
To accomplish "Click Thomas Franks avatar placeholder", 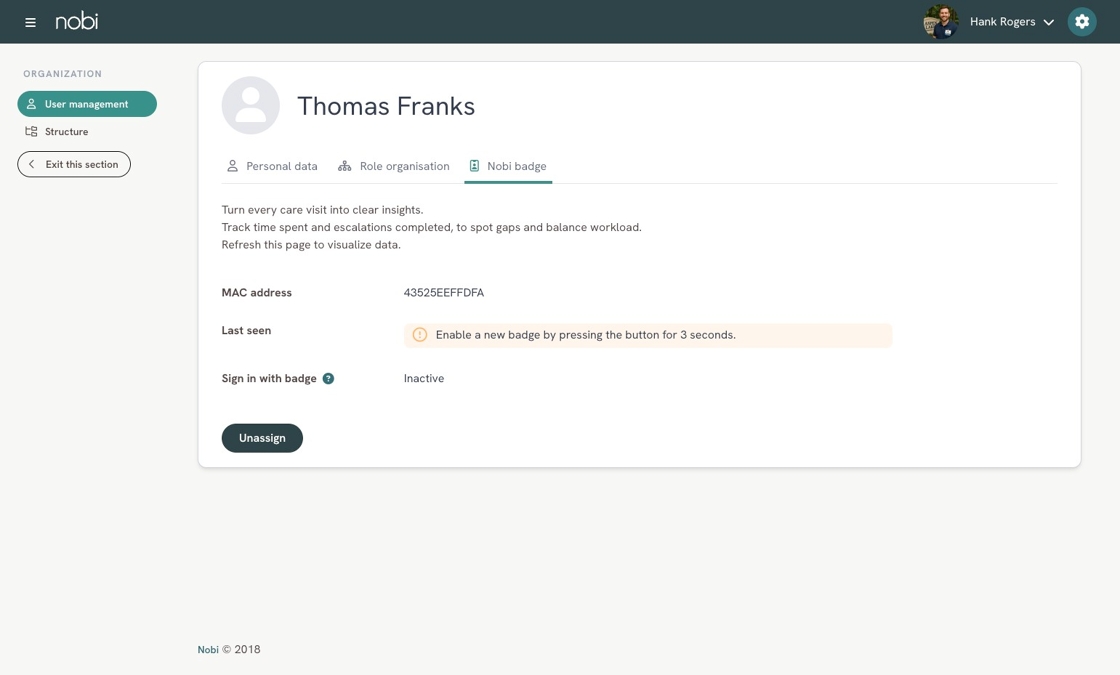I will click(251, 106).
